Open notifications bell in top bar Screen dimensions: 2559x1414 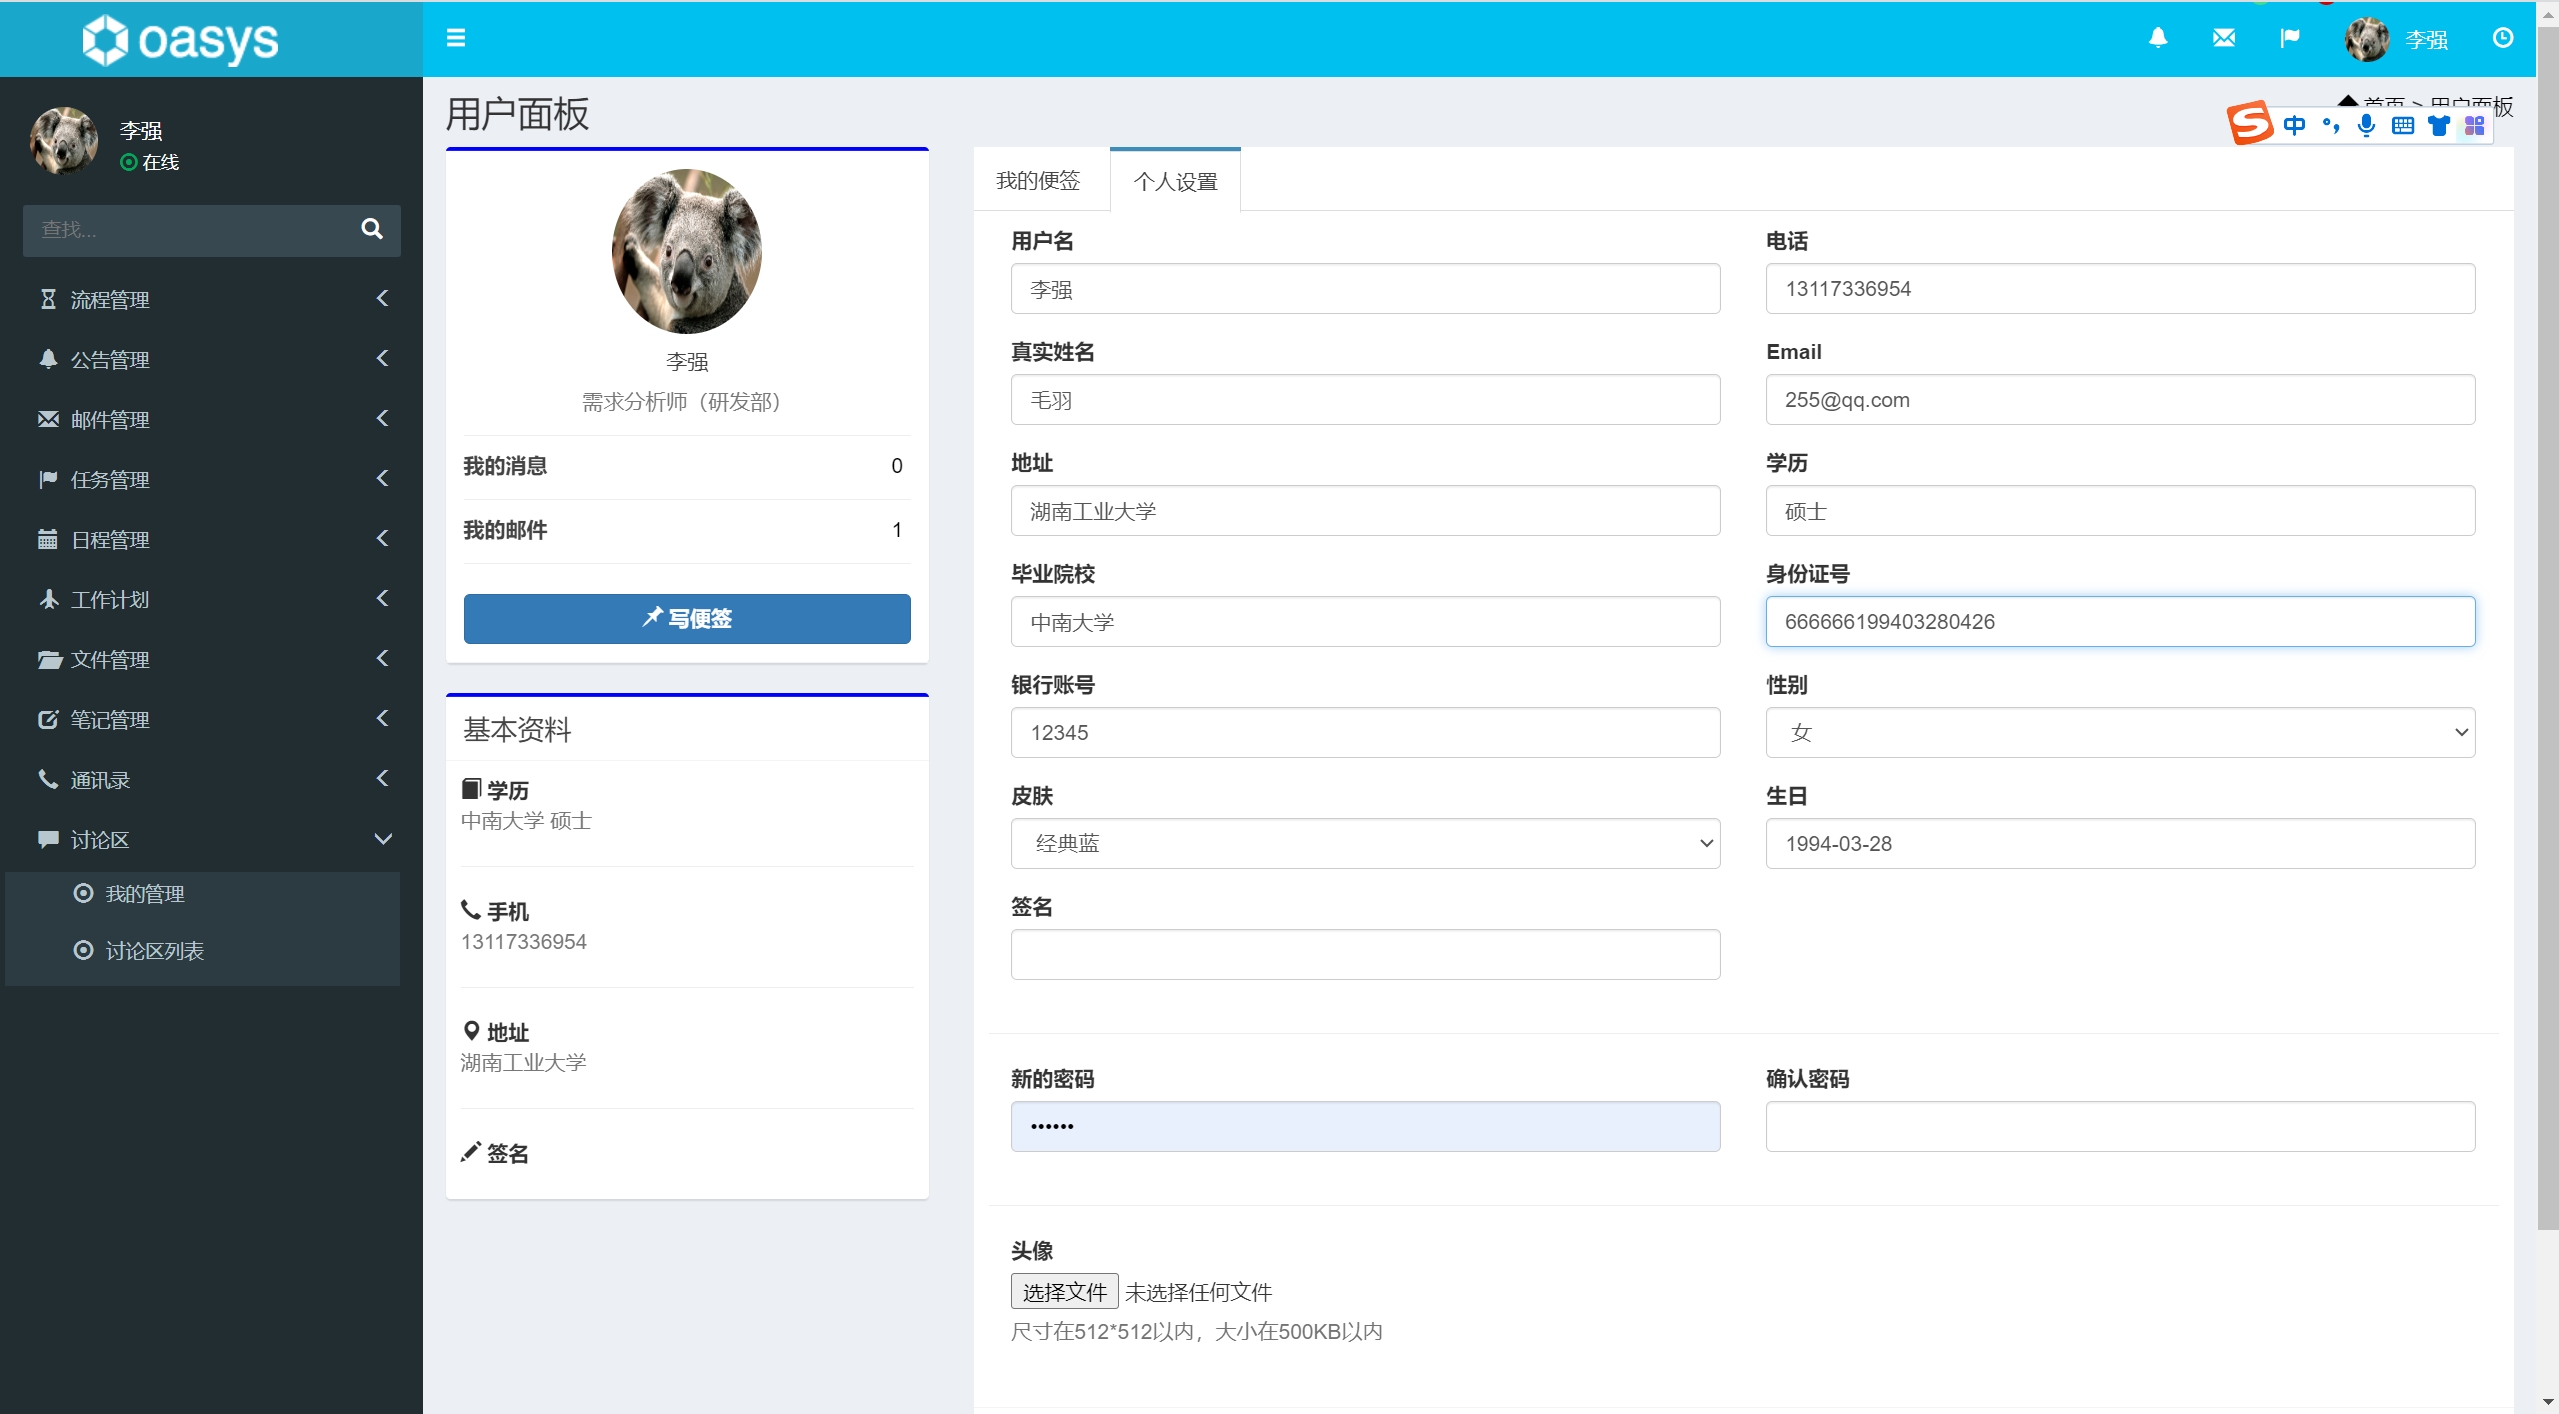(x=2158, y=38)
